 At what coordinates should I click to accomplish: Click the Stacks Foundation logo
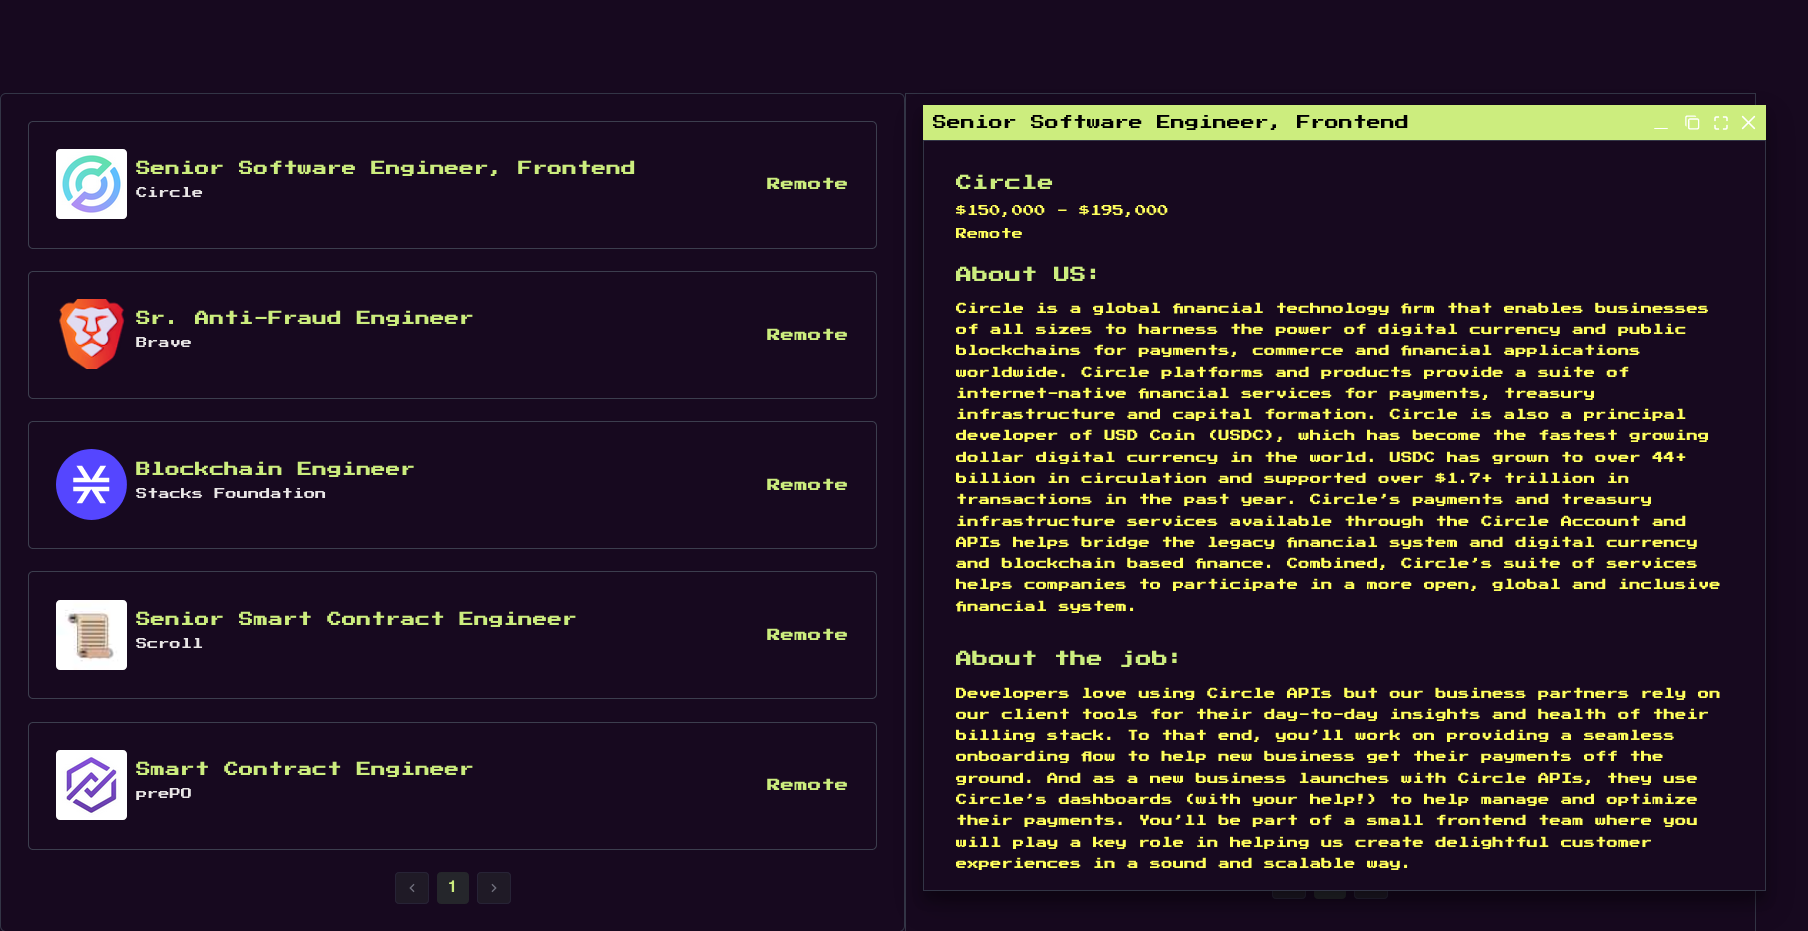91,484
